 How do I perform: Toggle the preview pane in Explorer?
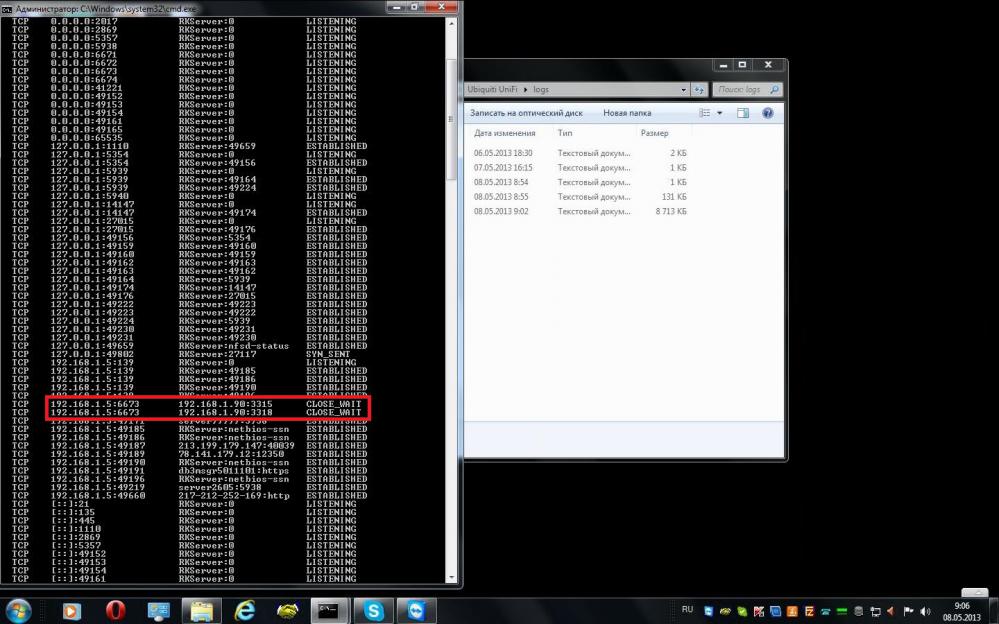click(744, 113)
